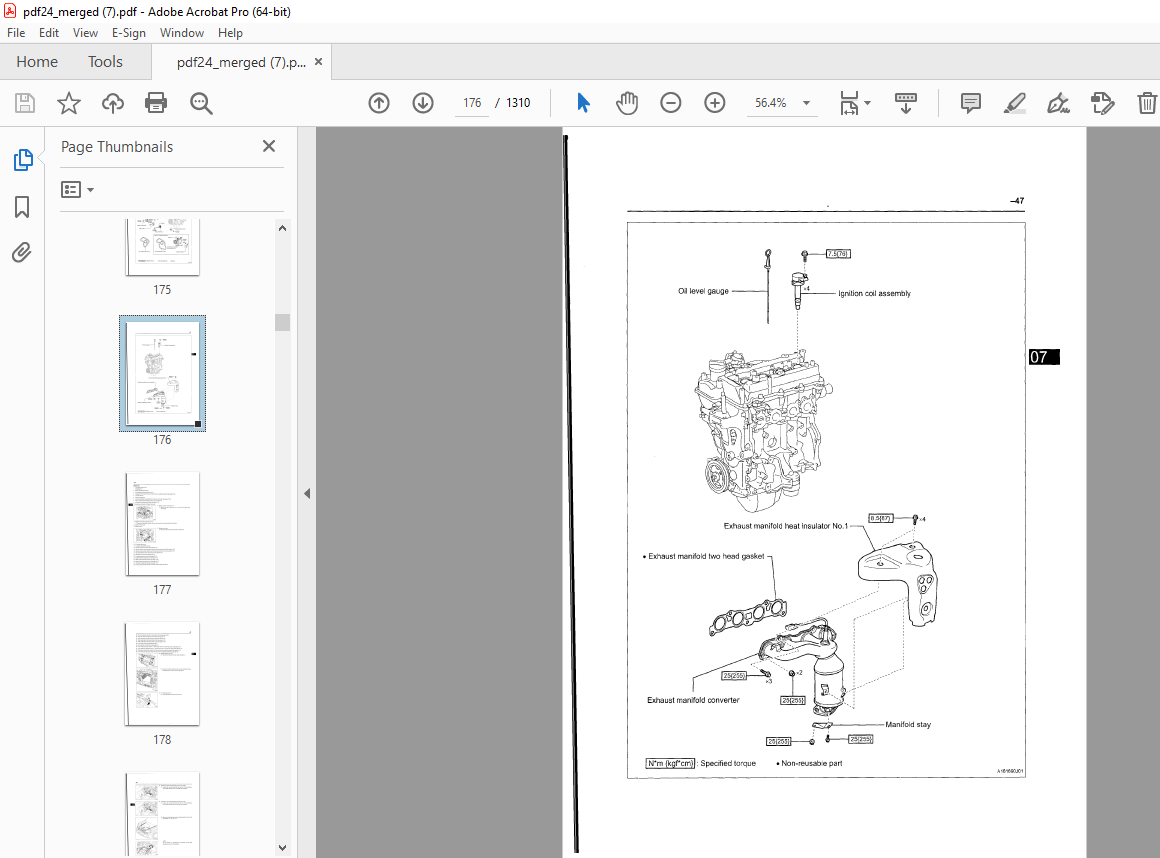Toggle the Attachments paperclip panel

pyautogui.click(x=22, y=253)
